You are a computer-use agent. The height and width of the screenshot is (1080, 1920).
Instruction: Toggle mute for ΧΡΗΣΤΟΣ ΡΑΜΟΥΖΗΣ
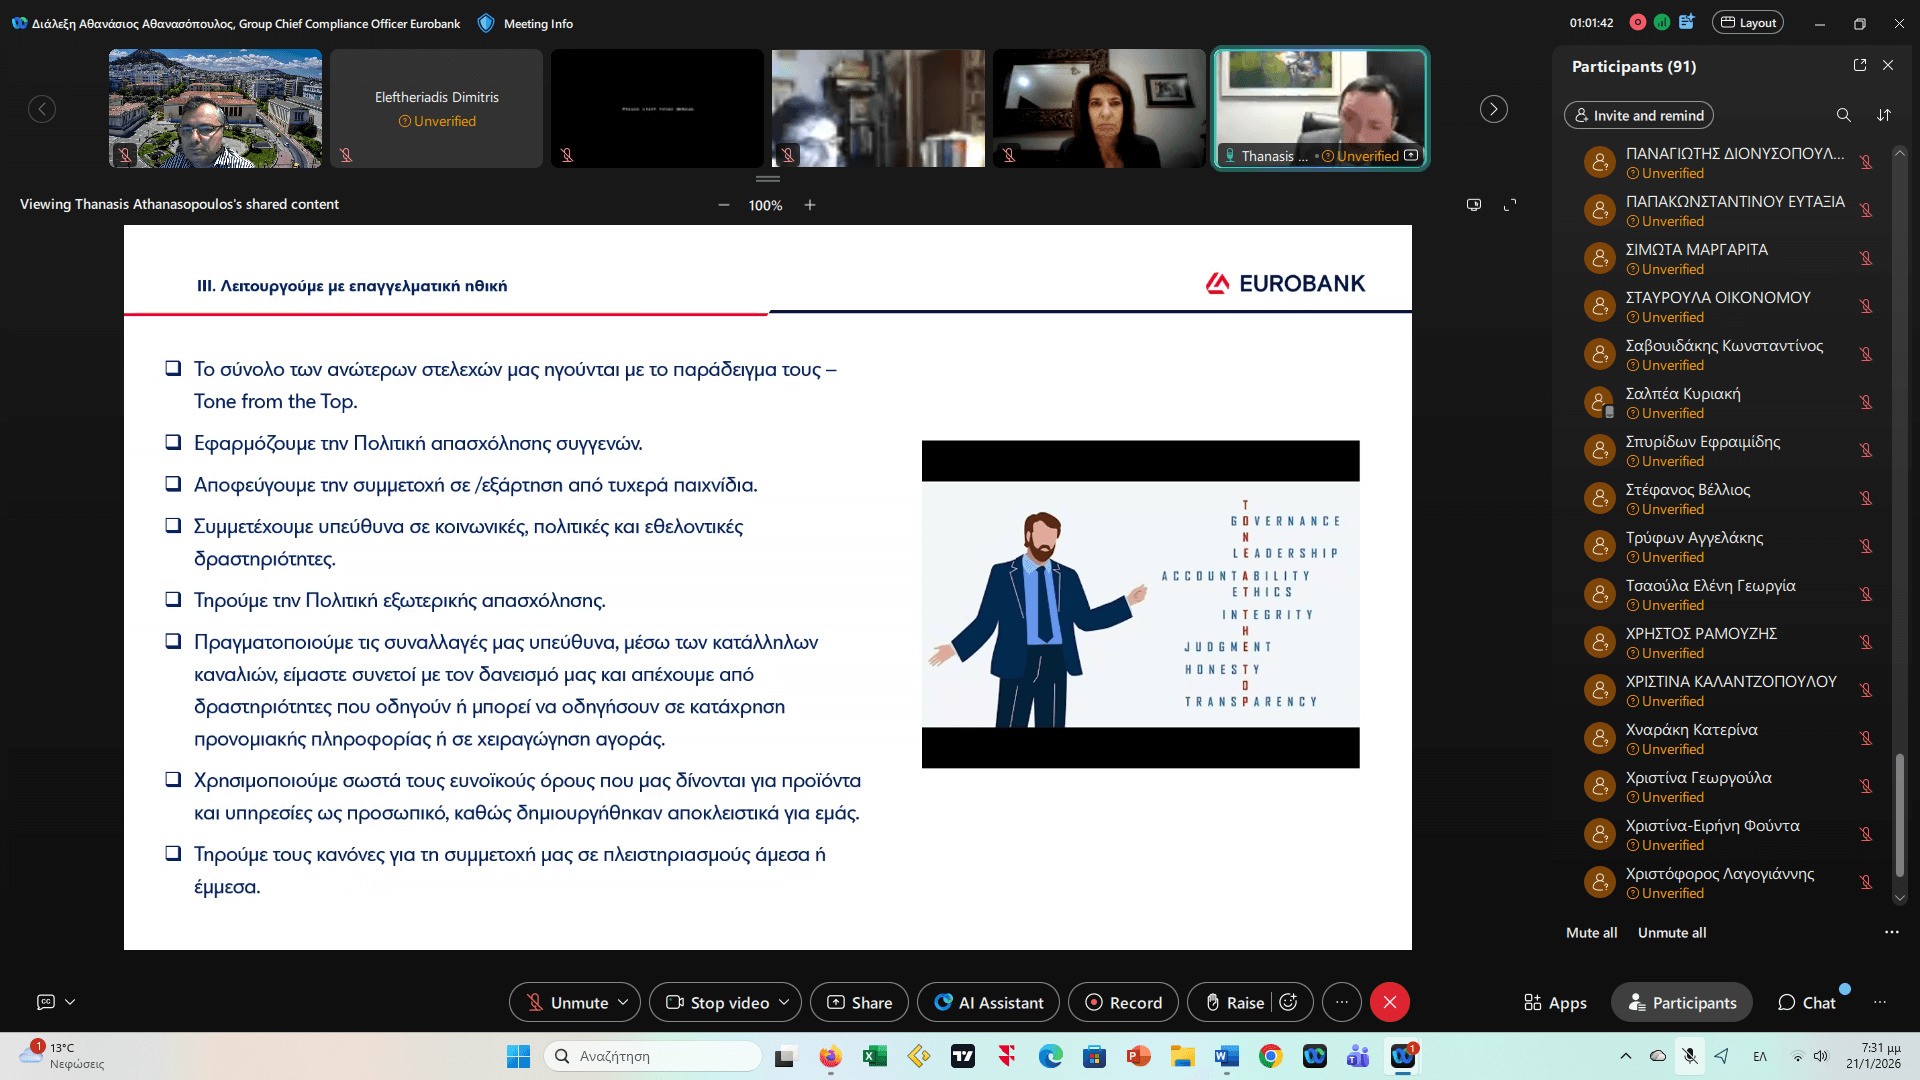pyautogui.click(x=1865, y=642)
